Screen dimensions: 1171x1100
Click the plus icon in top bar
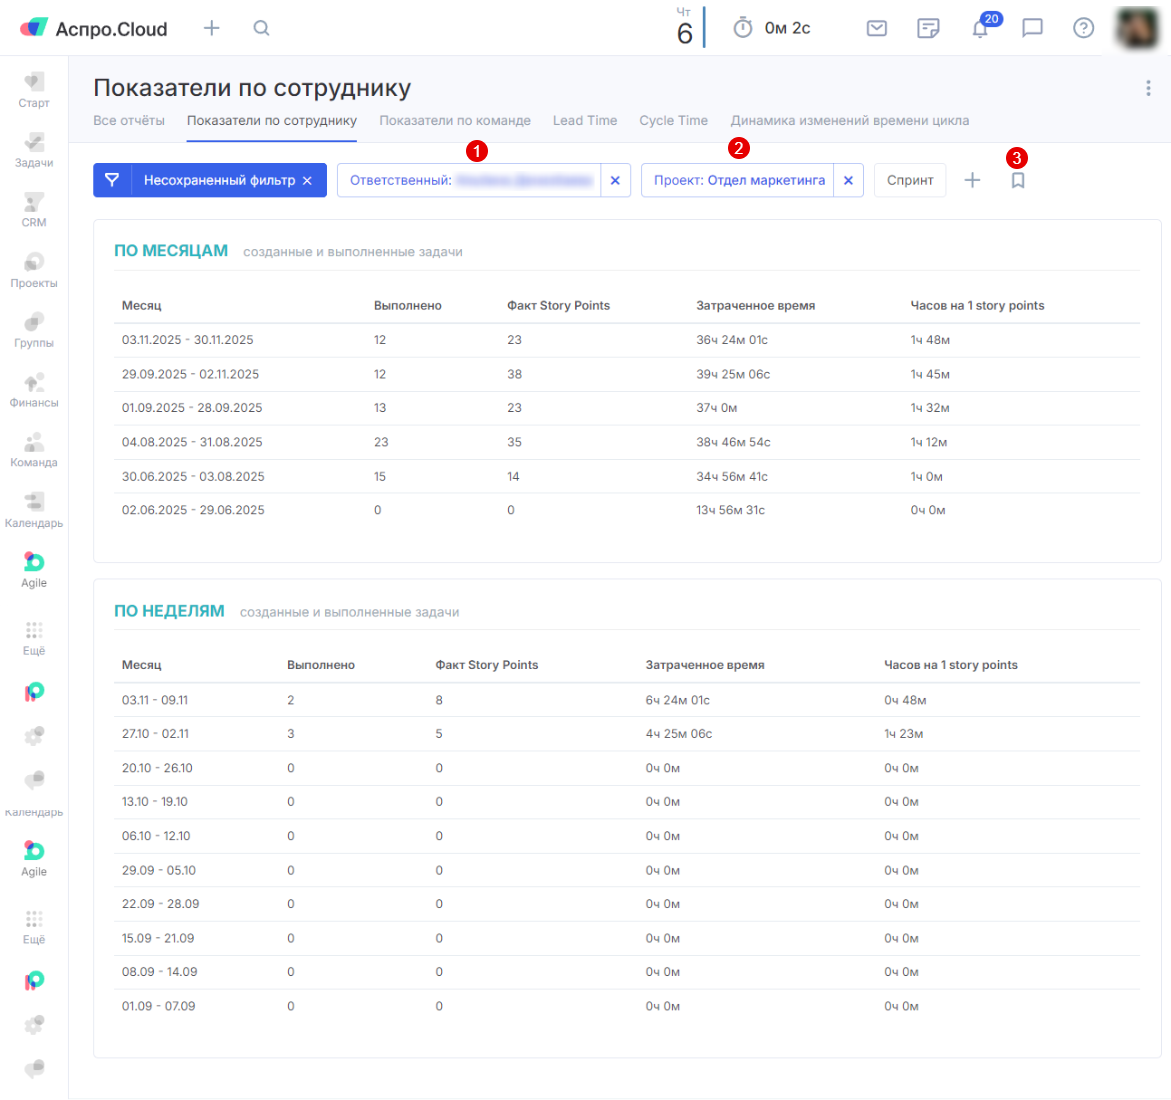211,28
